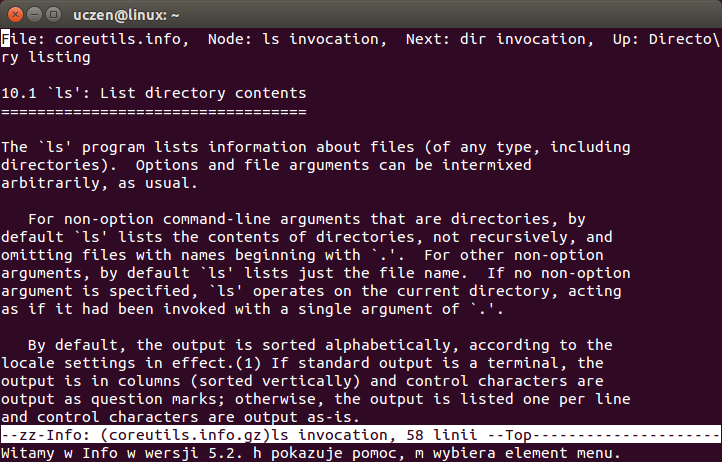The width and height of the screenshot is (722, 462).
Task: Click the 'ls invocation' node name in header
Action: coord(320,39)
